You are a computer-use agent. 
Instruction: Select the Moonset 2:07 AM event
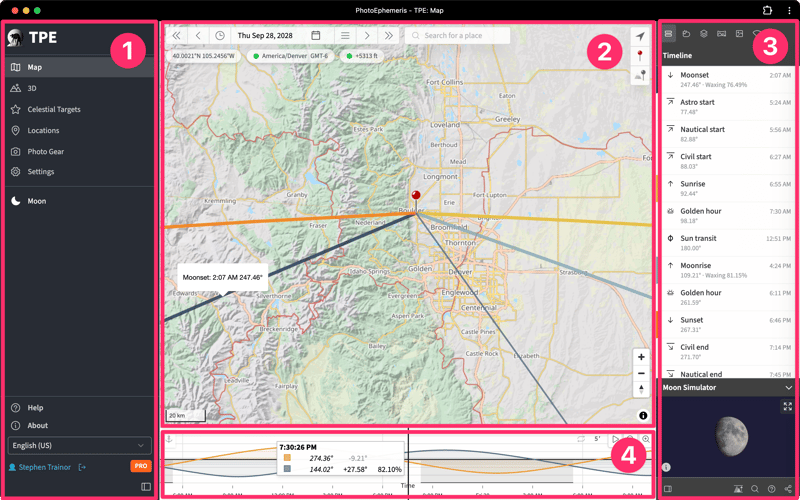pyautogui.click(x=728, y=80)
